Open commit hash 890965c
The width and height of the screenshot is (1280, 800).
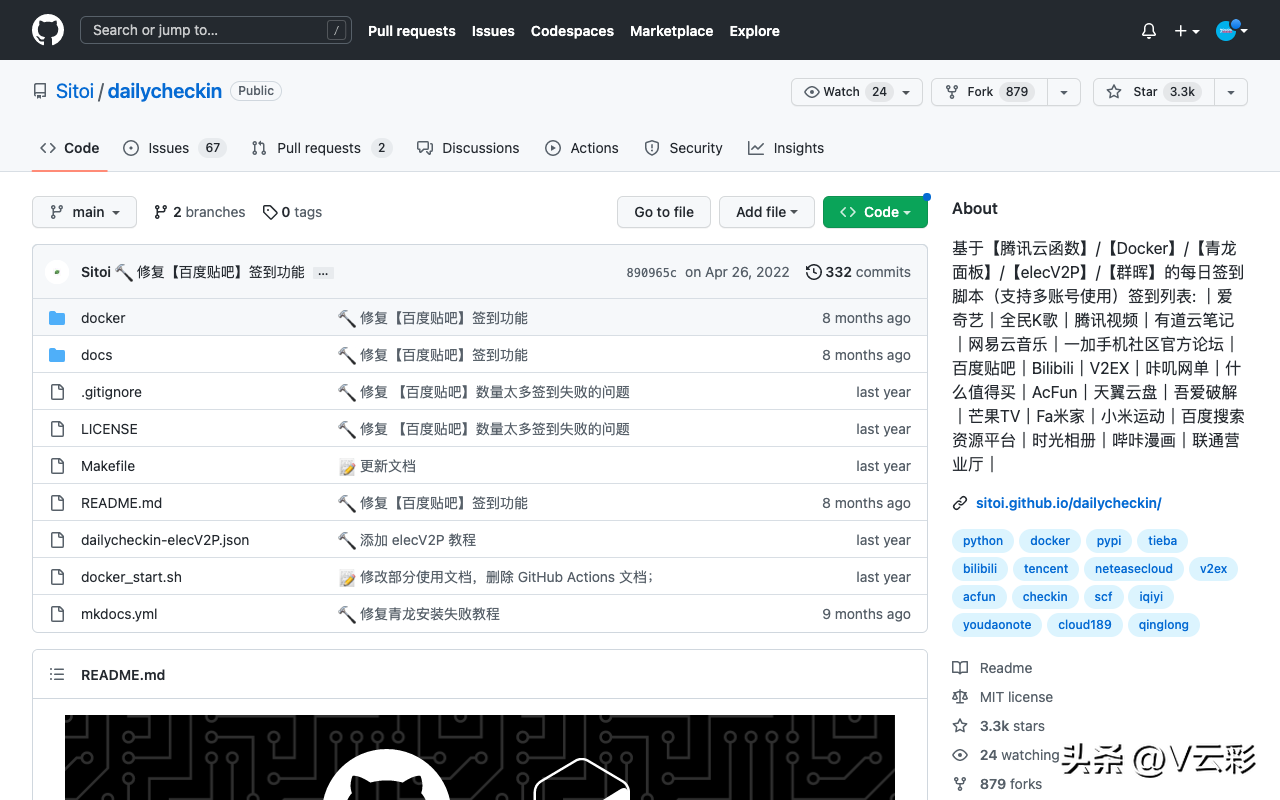651,273
